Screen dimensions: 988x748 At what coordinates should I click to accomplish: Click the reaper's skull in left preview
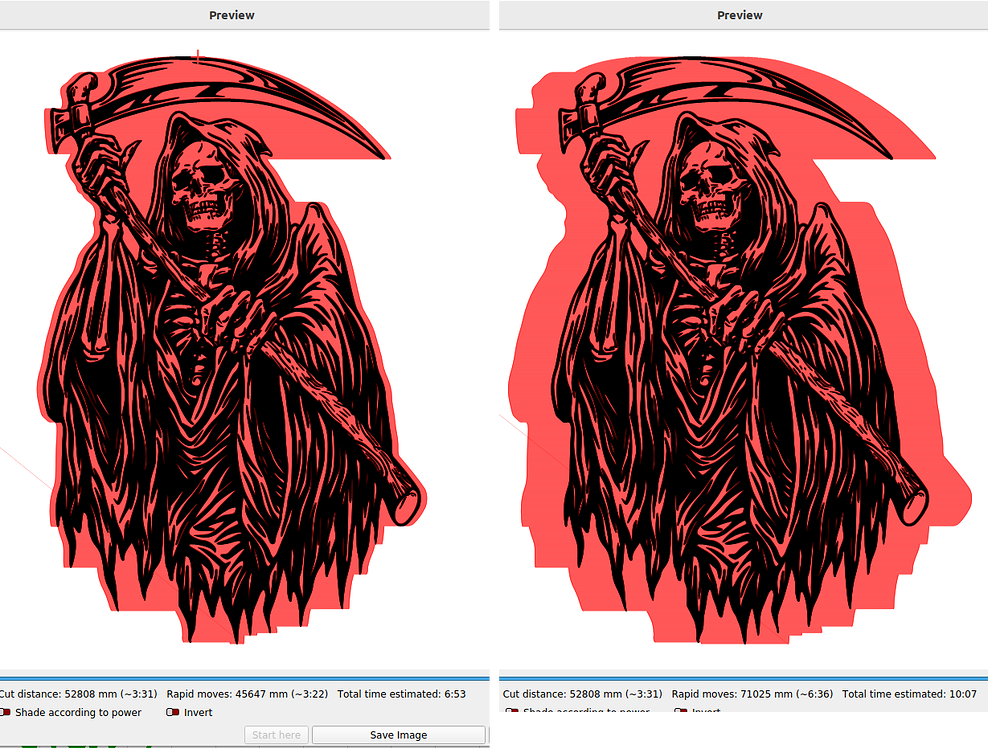point(203,187)
